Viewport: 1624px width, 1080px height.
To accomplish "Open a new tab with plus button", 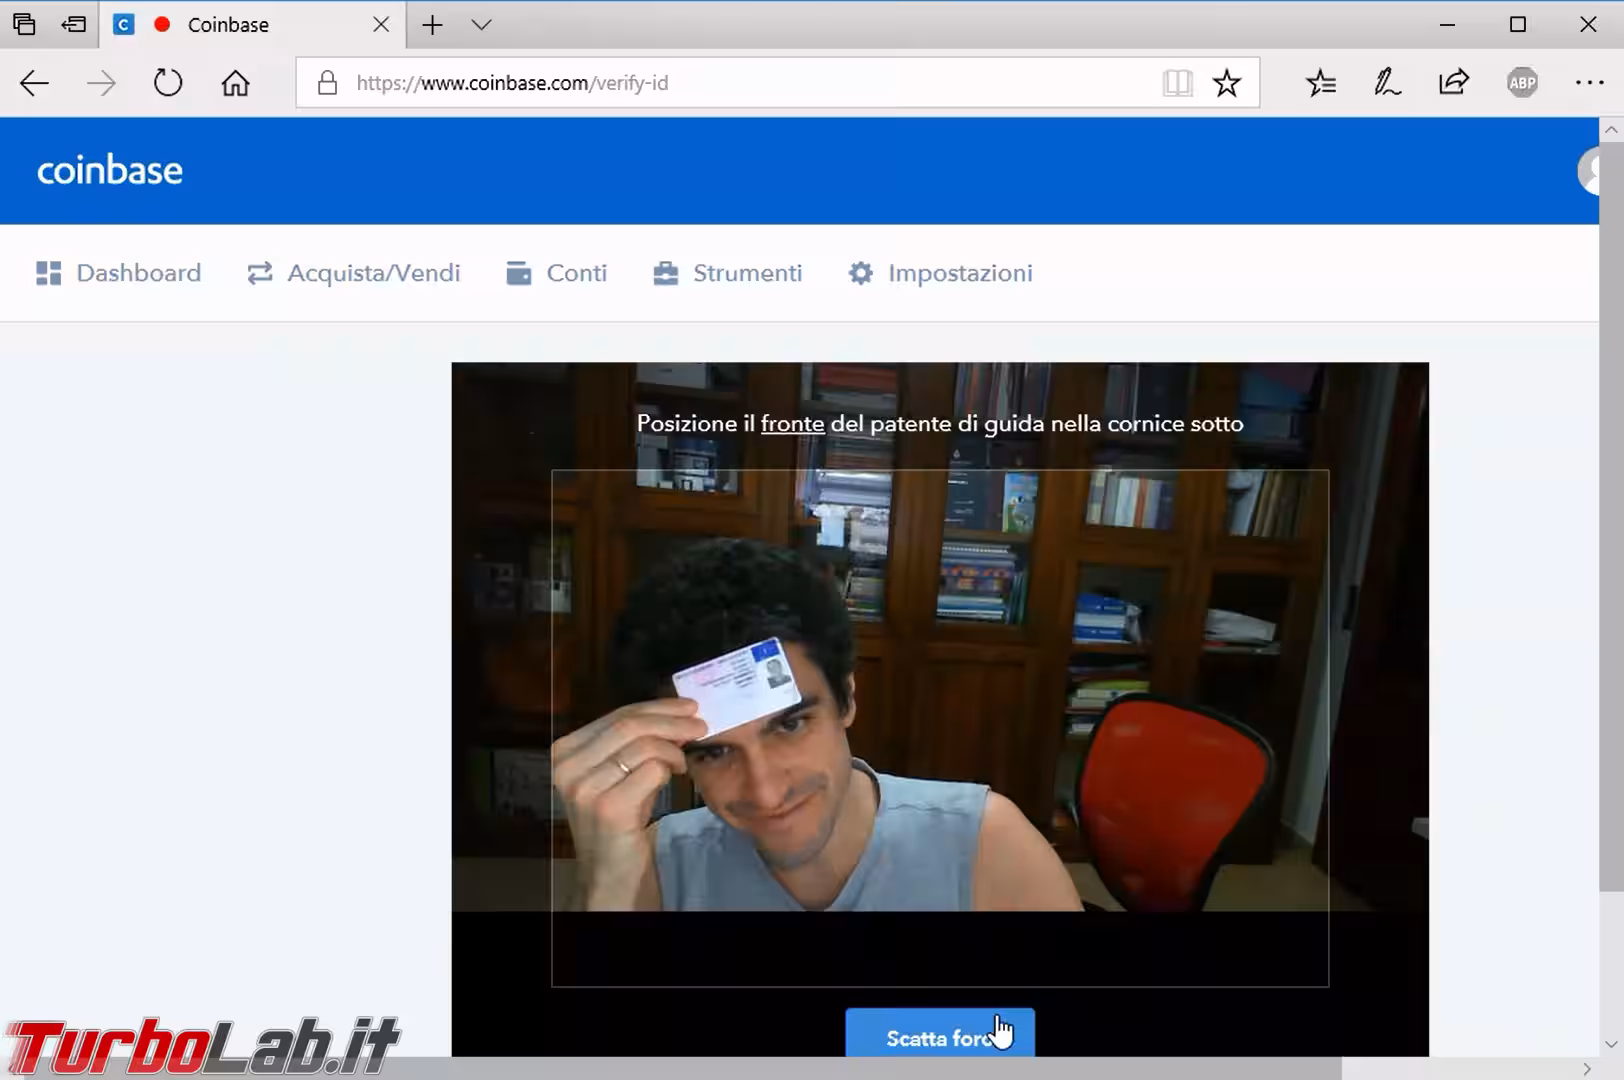I will [432, 25].
